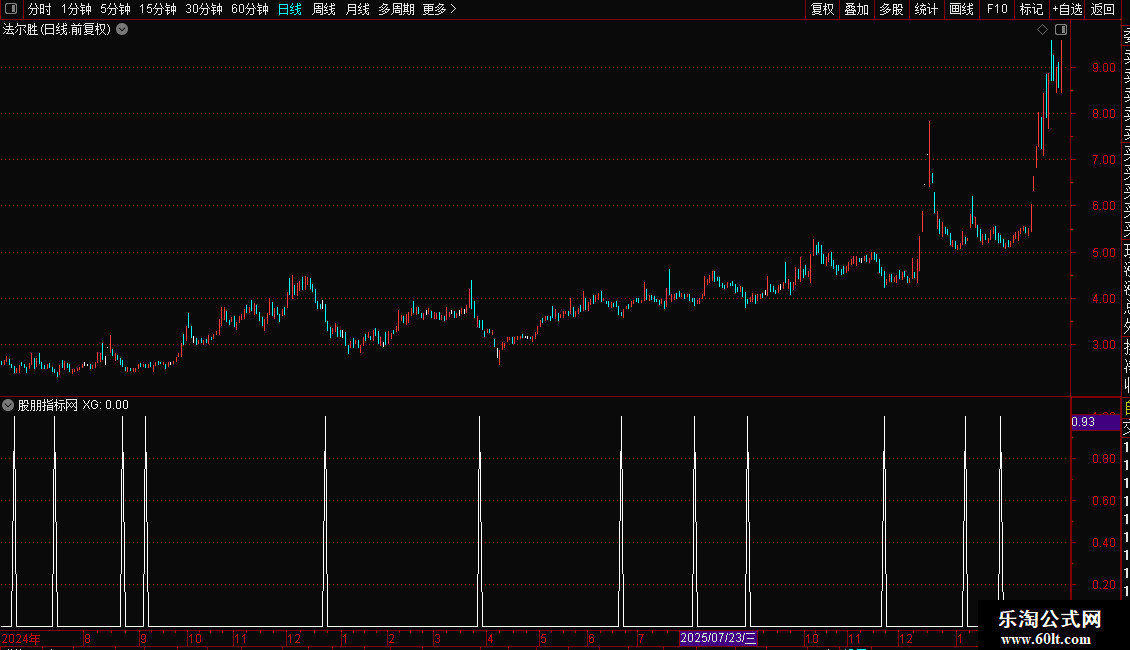Switch to 月线 monthly chart
Screen dimensions: 1130x650
(x=357, y=9)
